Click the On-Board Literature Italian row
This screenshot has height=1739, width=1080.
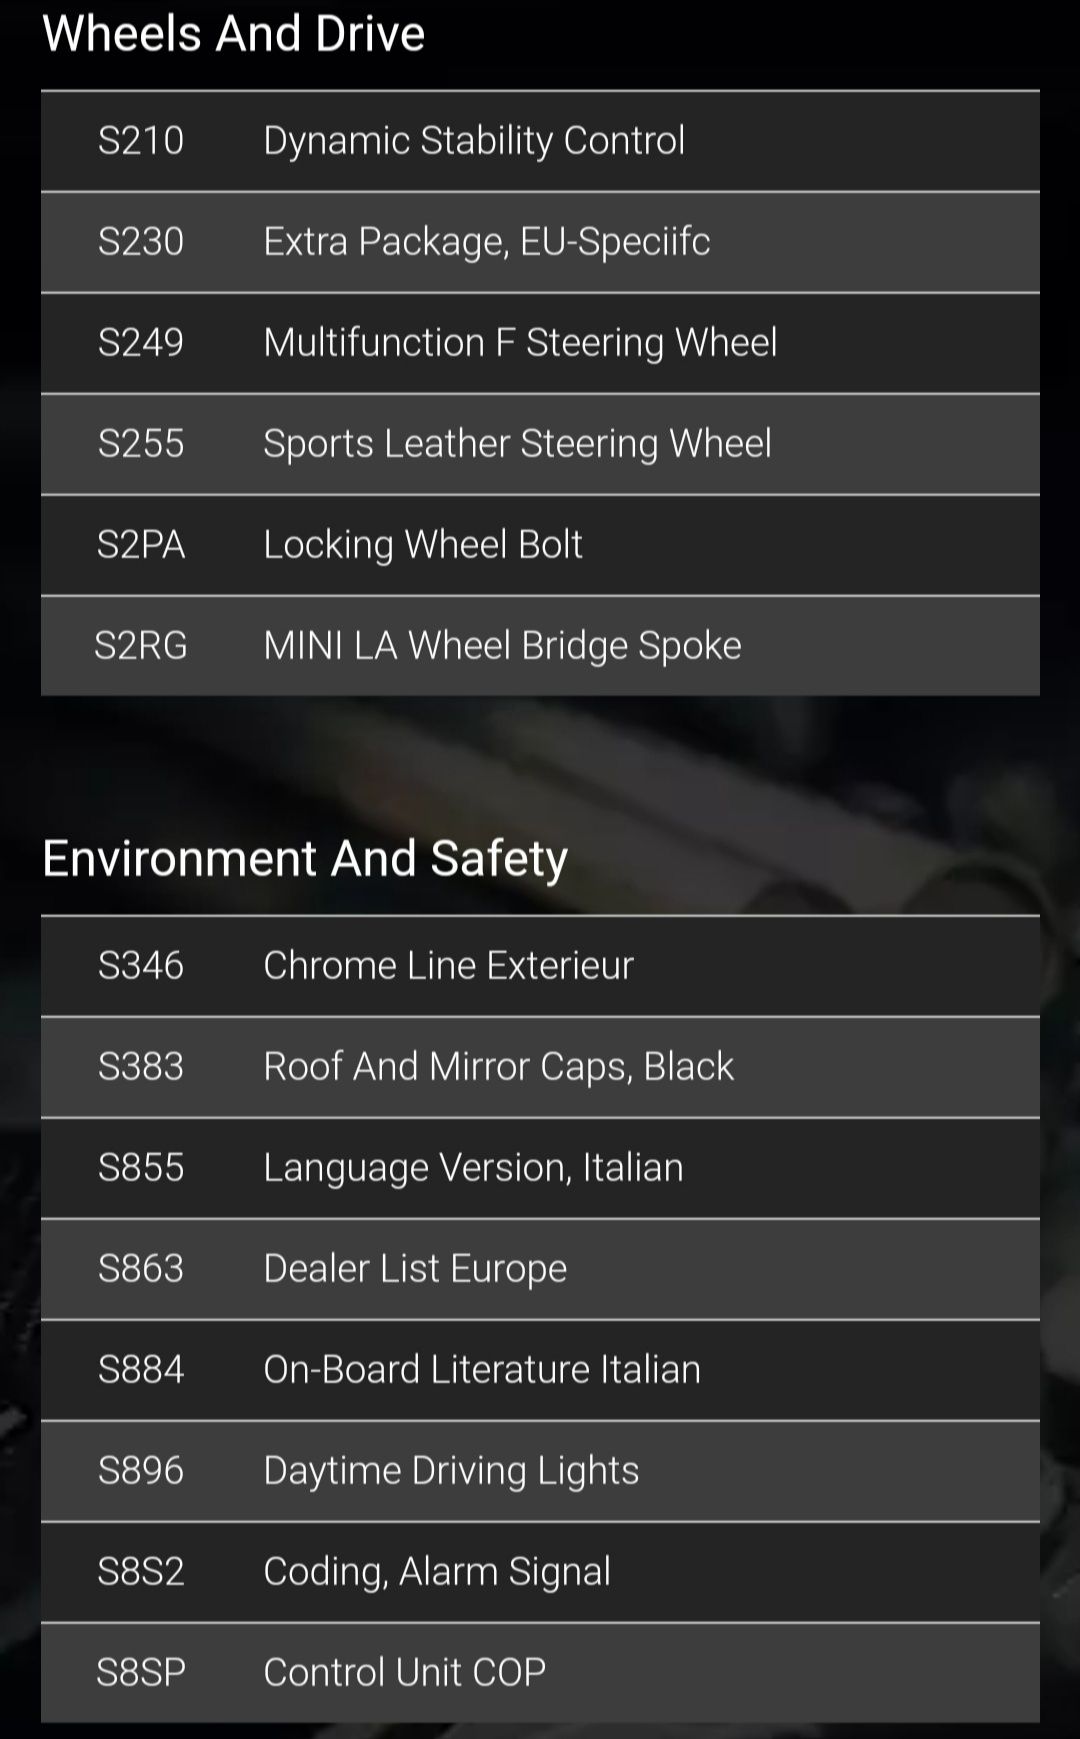pyautogui.click(x=540, y=1370)
